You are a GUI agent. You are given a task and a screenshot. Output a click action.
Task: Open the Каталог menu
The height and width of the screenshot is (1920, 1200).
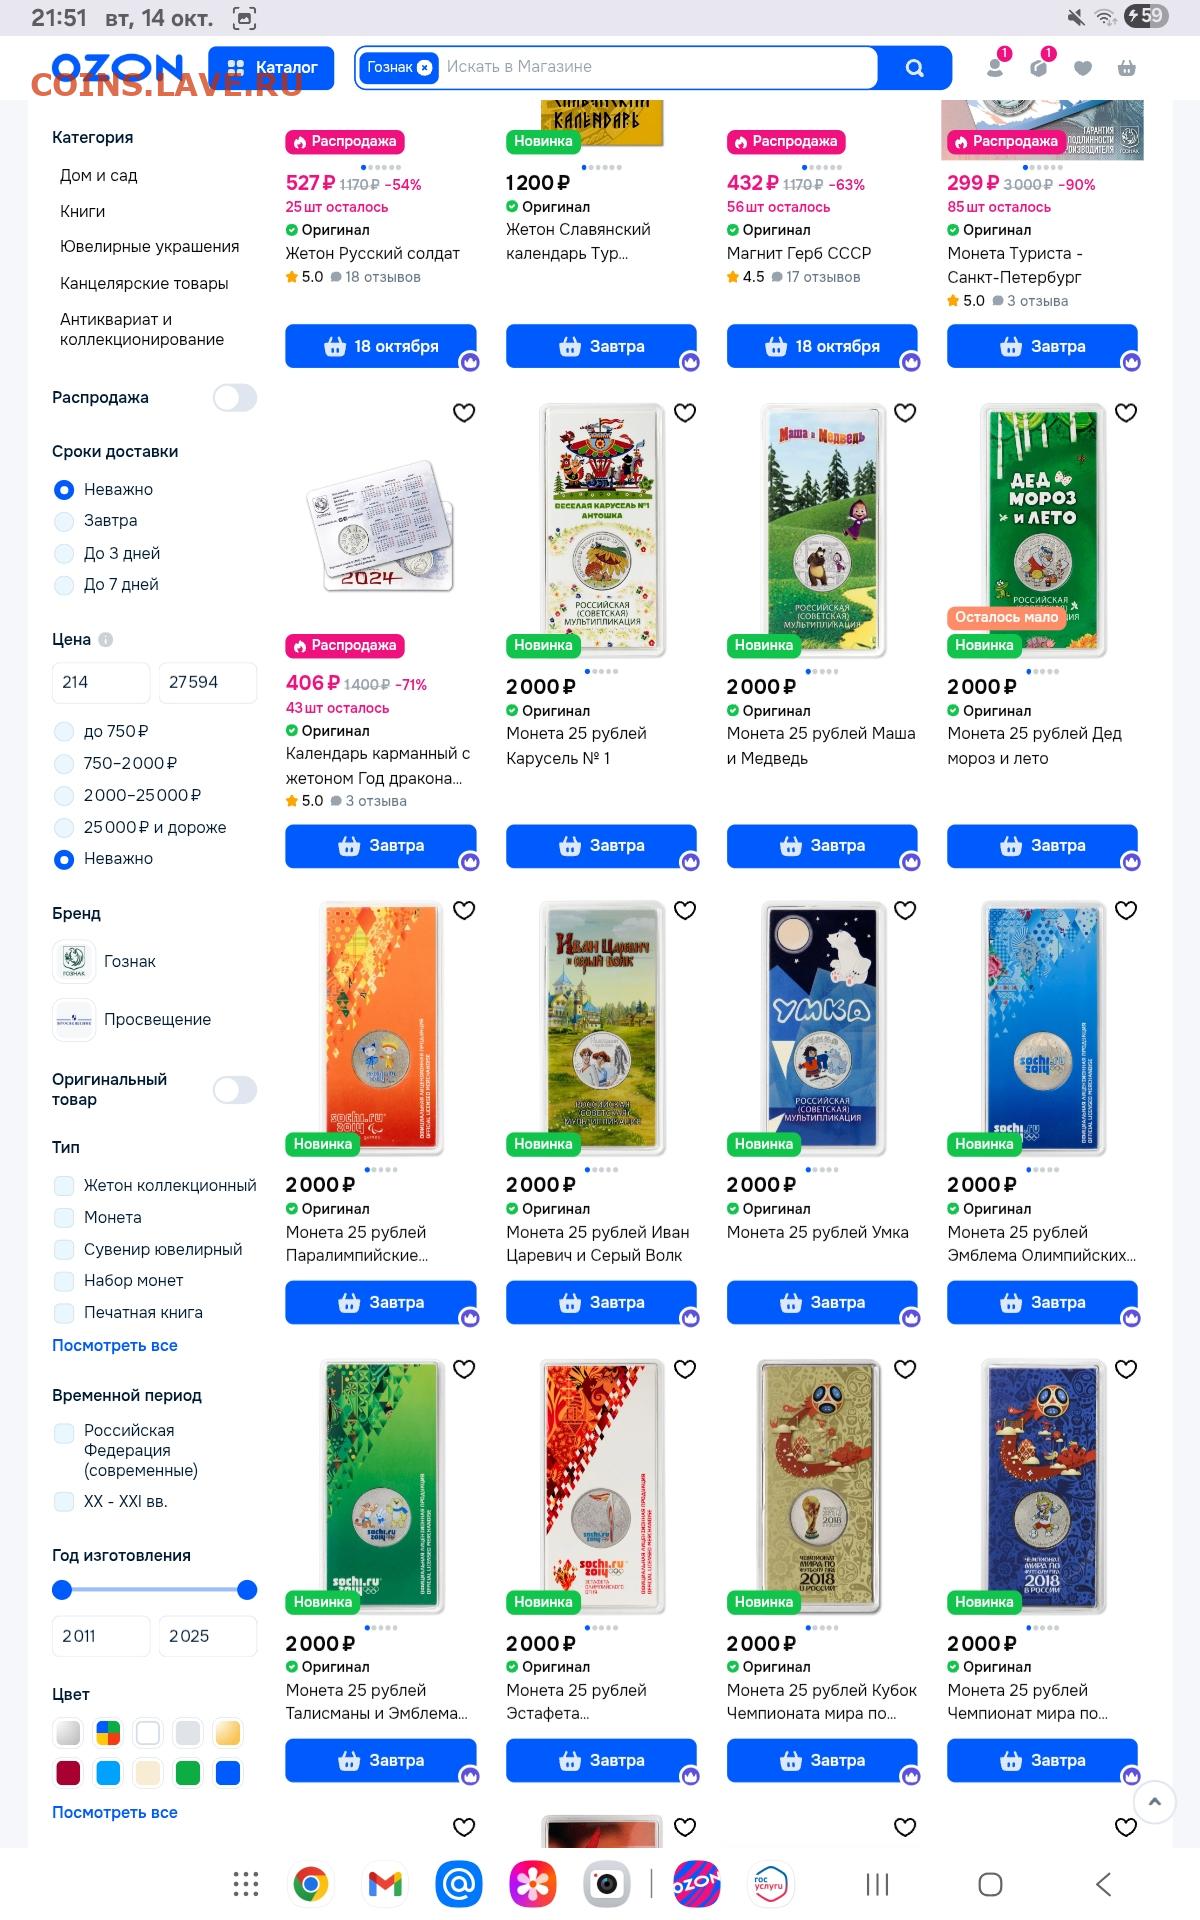click(271, 68)
